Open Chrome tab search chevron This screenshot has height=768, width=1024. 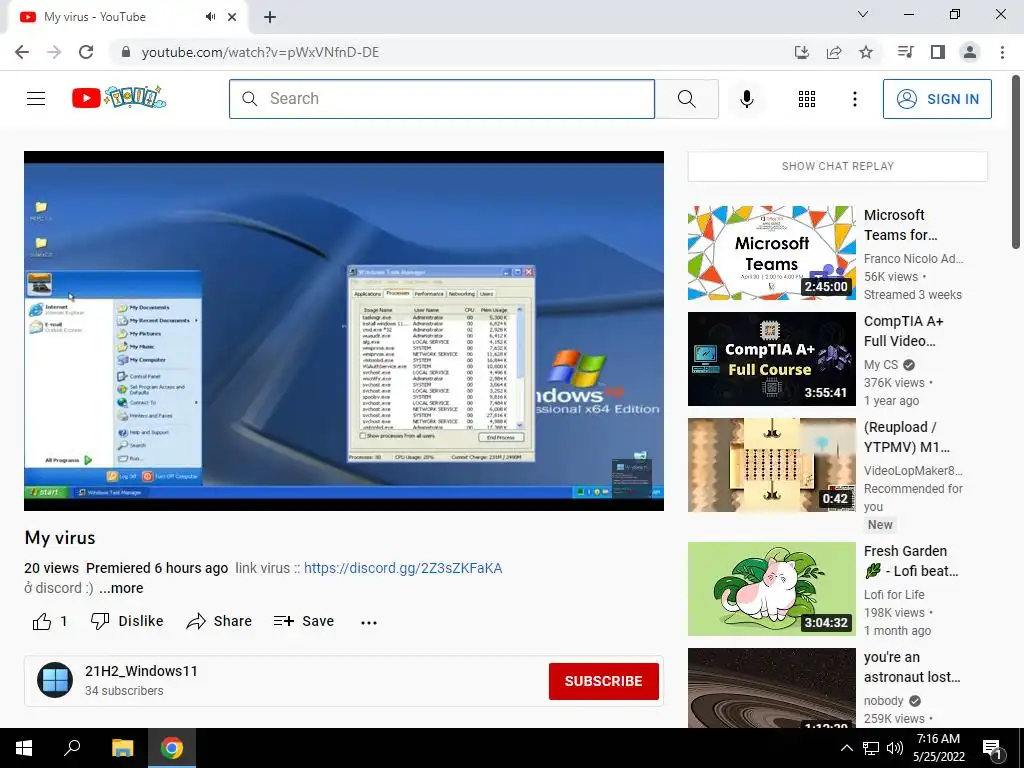(x=863, y=14)
